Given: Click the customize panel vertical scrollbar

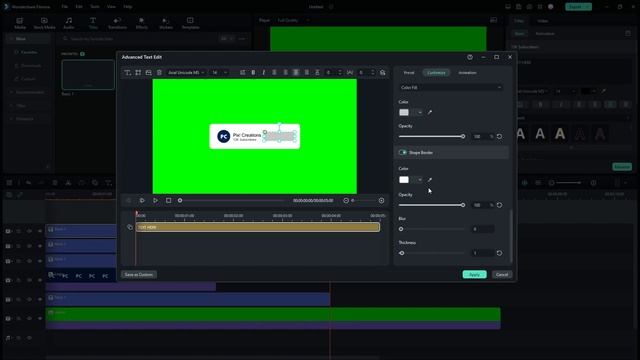Looking at the screenshot, I should (x=511, y=237).
